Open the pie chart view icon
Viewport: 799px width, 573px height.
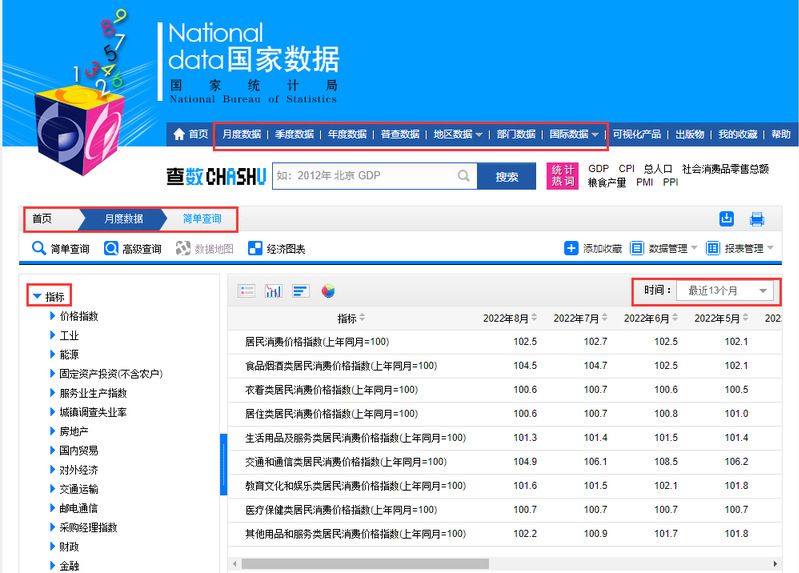(x=328, y=291)
